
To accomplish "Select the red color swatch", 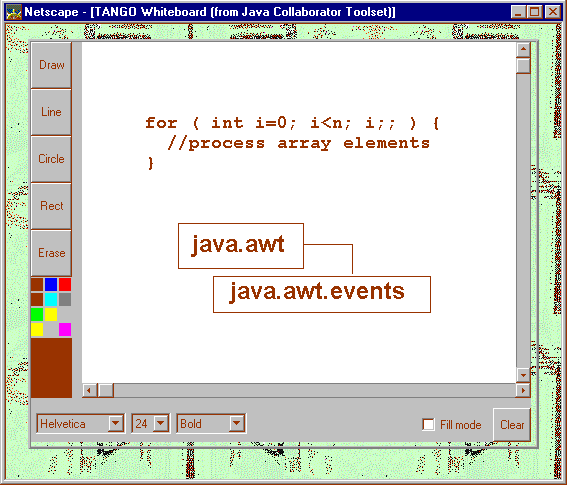I will coord(65,284).
